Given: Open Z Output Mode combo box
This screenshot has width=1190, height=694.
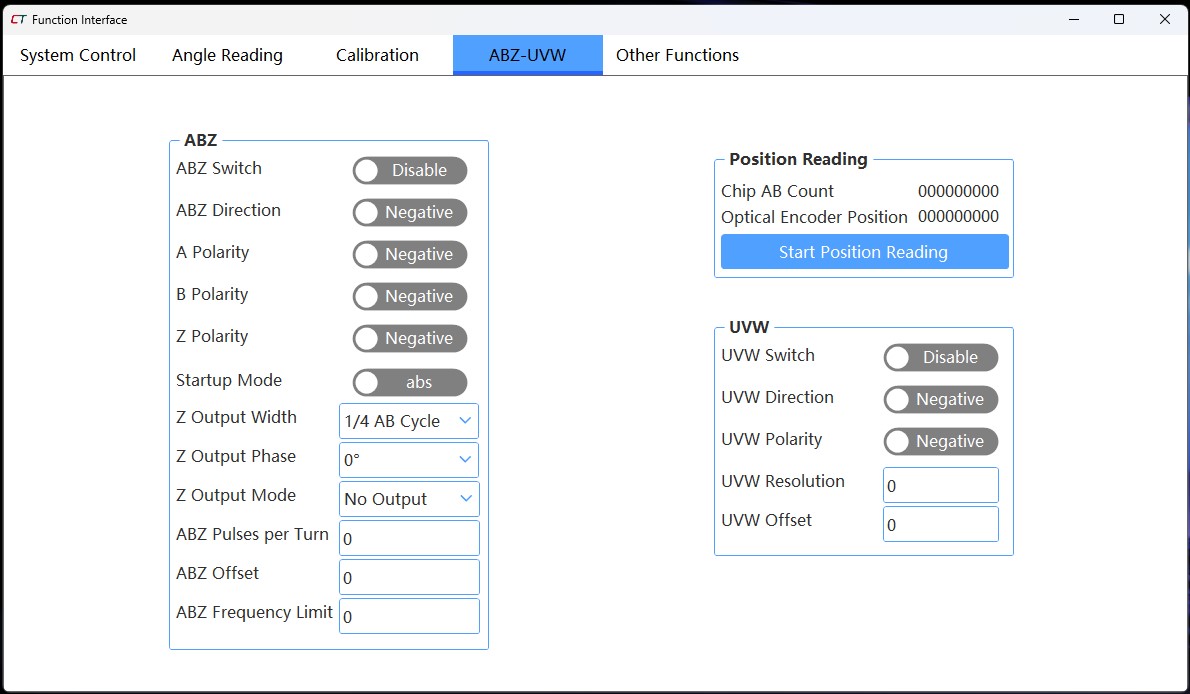Looking at the screenshot, I should click(x=409, y=499).
